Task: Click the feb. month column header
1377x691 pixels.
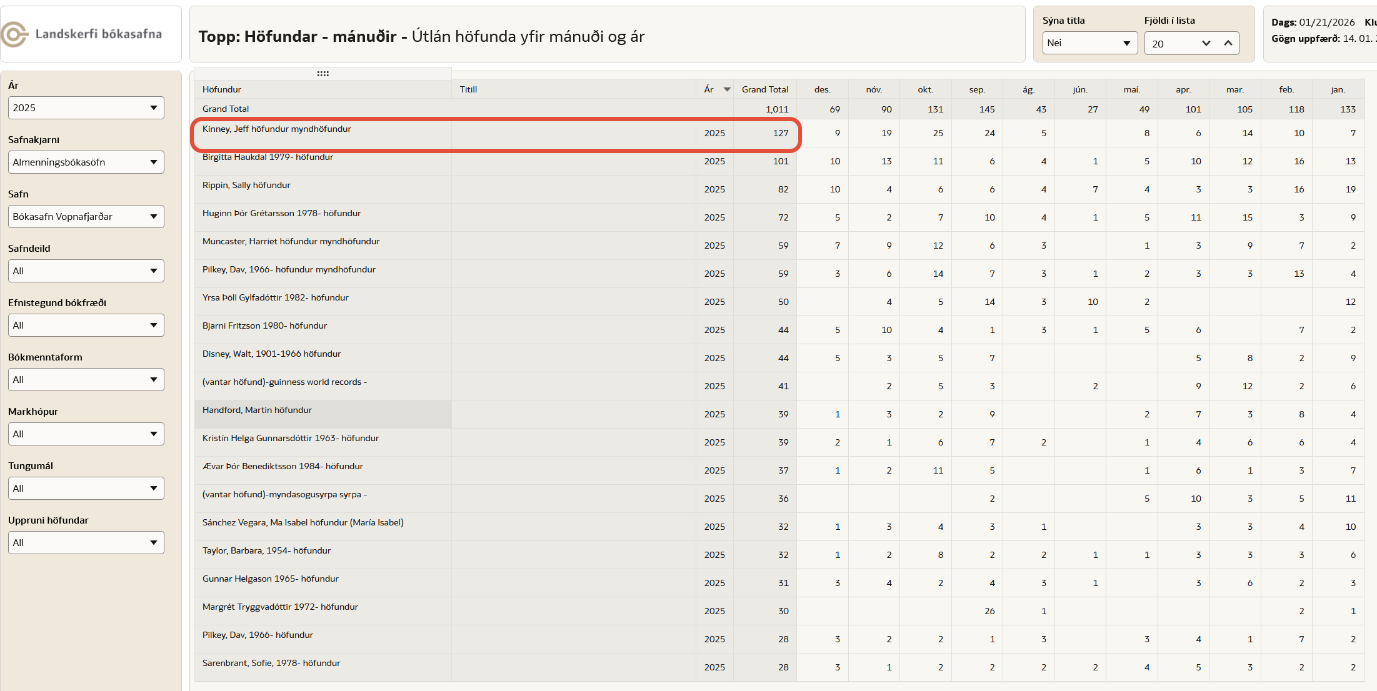Action: point(1286,89)
